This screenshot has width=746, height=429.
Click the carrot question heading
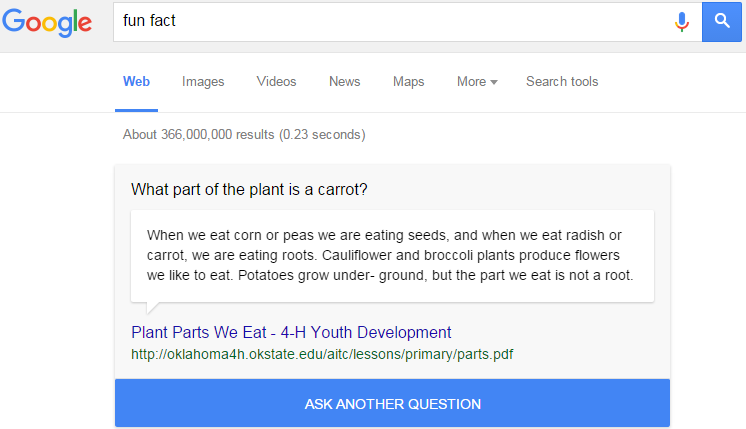[249, 190]
